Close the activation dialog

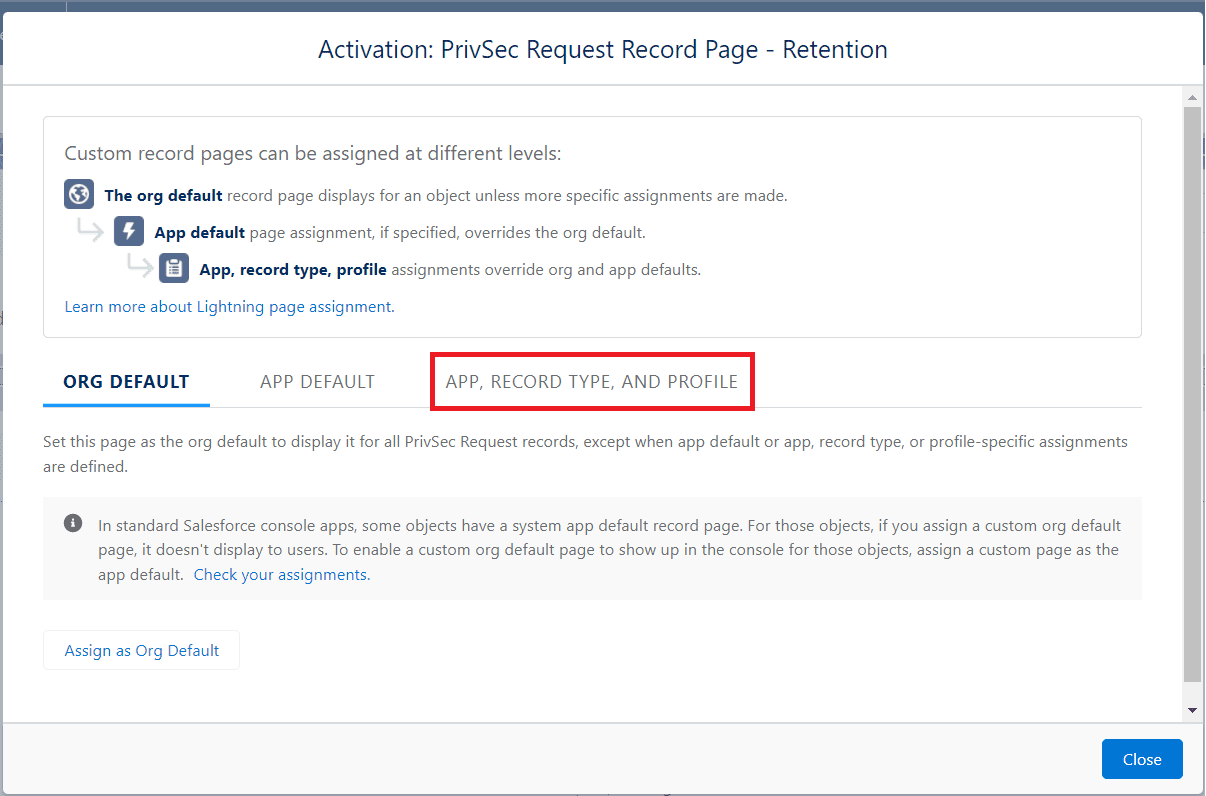coord(1142,759)
